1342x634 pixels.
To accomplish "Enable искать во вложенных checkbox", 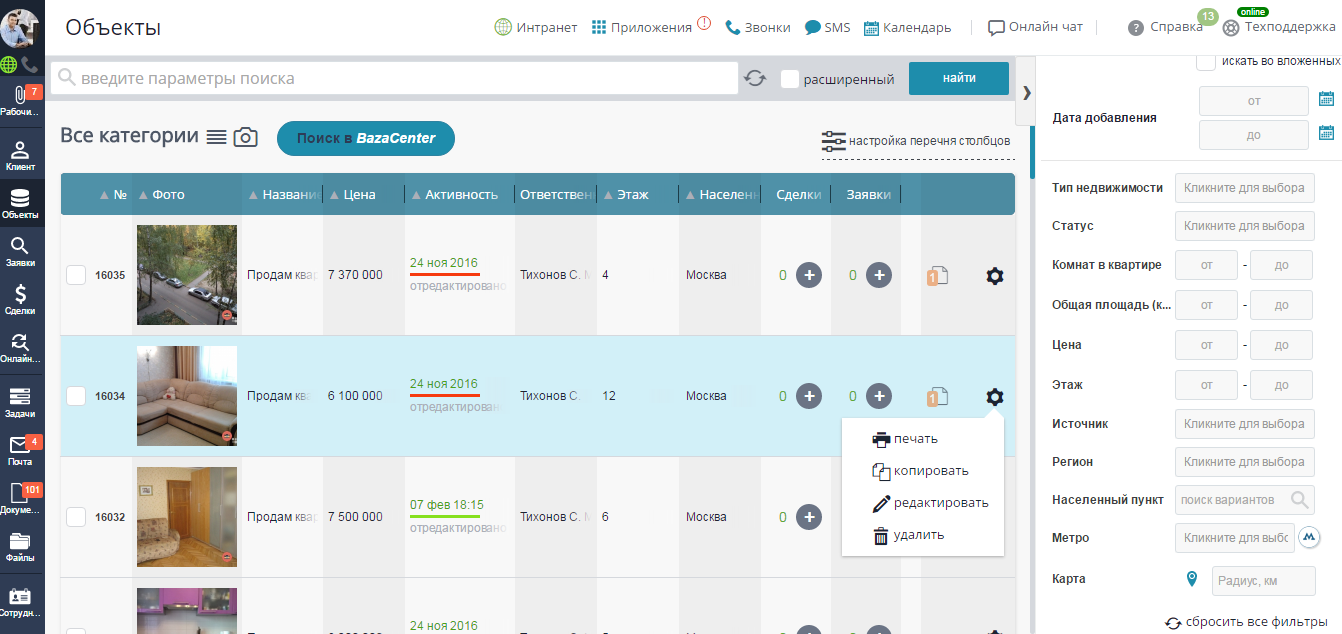I will coord(1206,62).
